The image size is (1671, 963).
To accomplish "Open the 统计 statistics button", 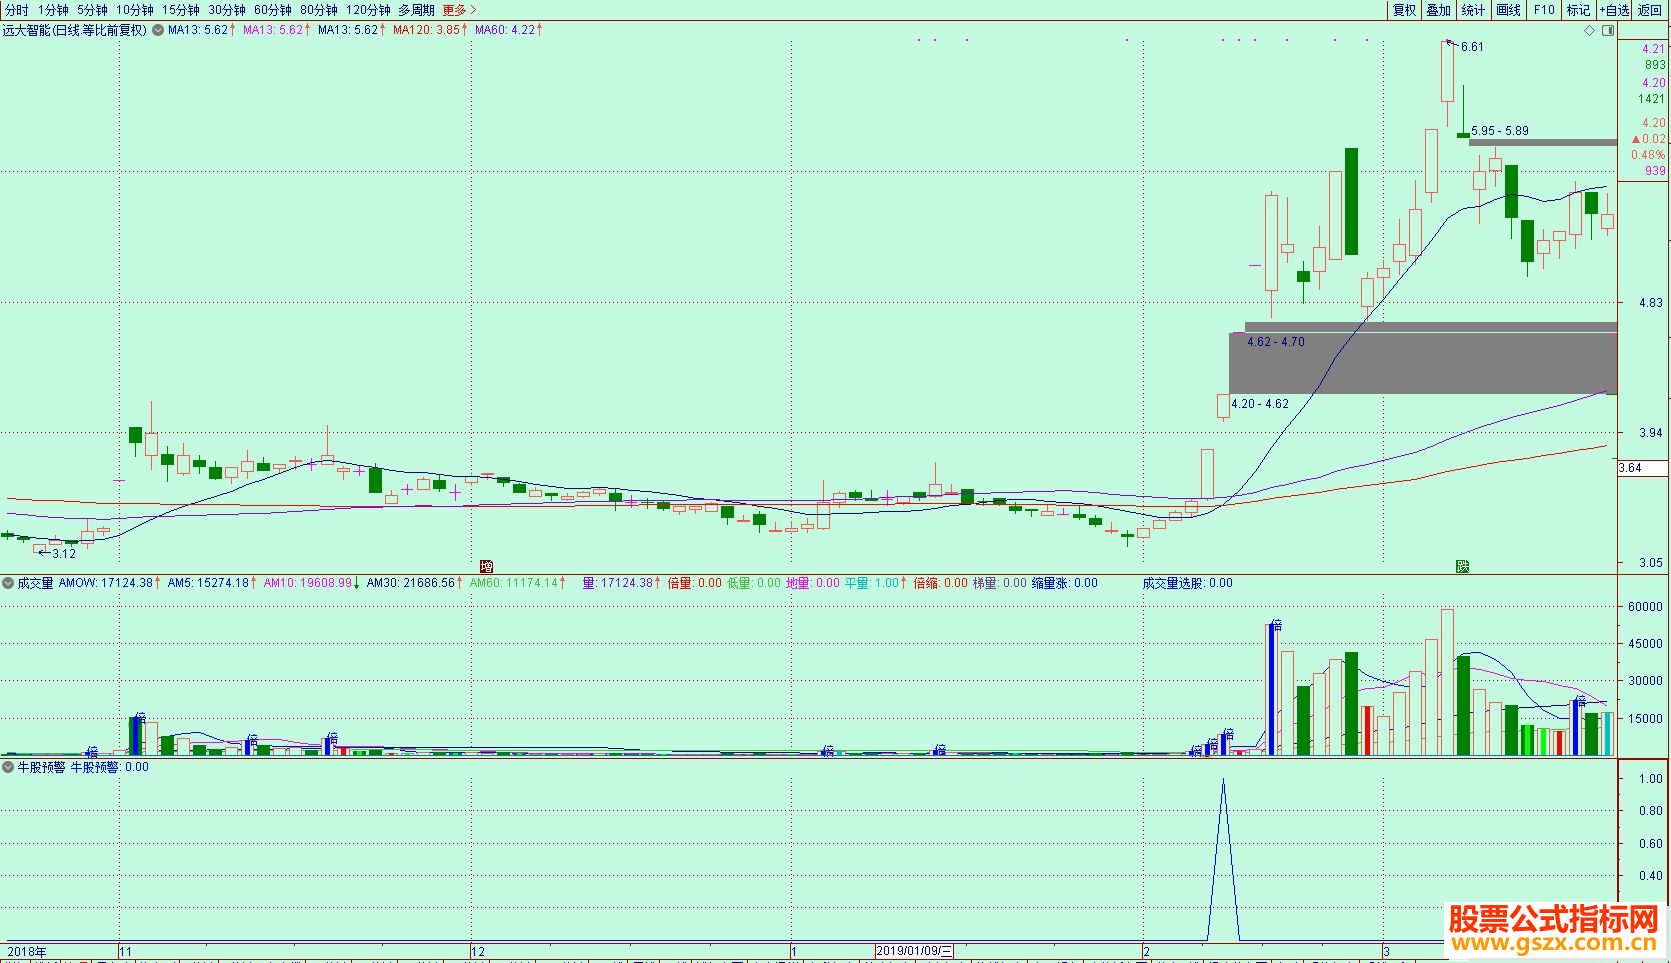I will [x=1473, y=10].
